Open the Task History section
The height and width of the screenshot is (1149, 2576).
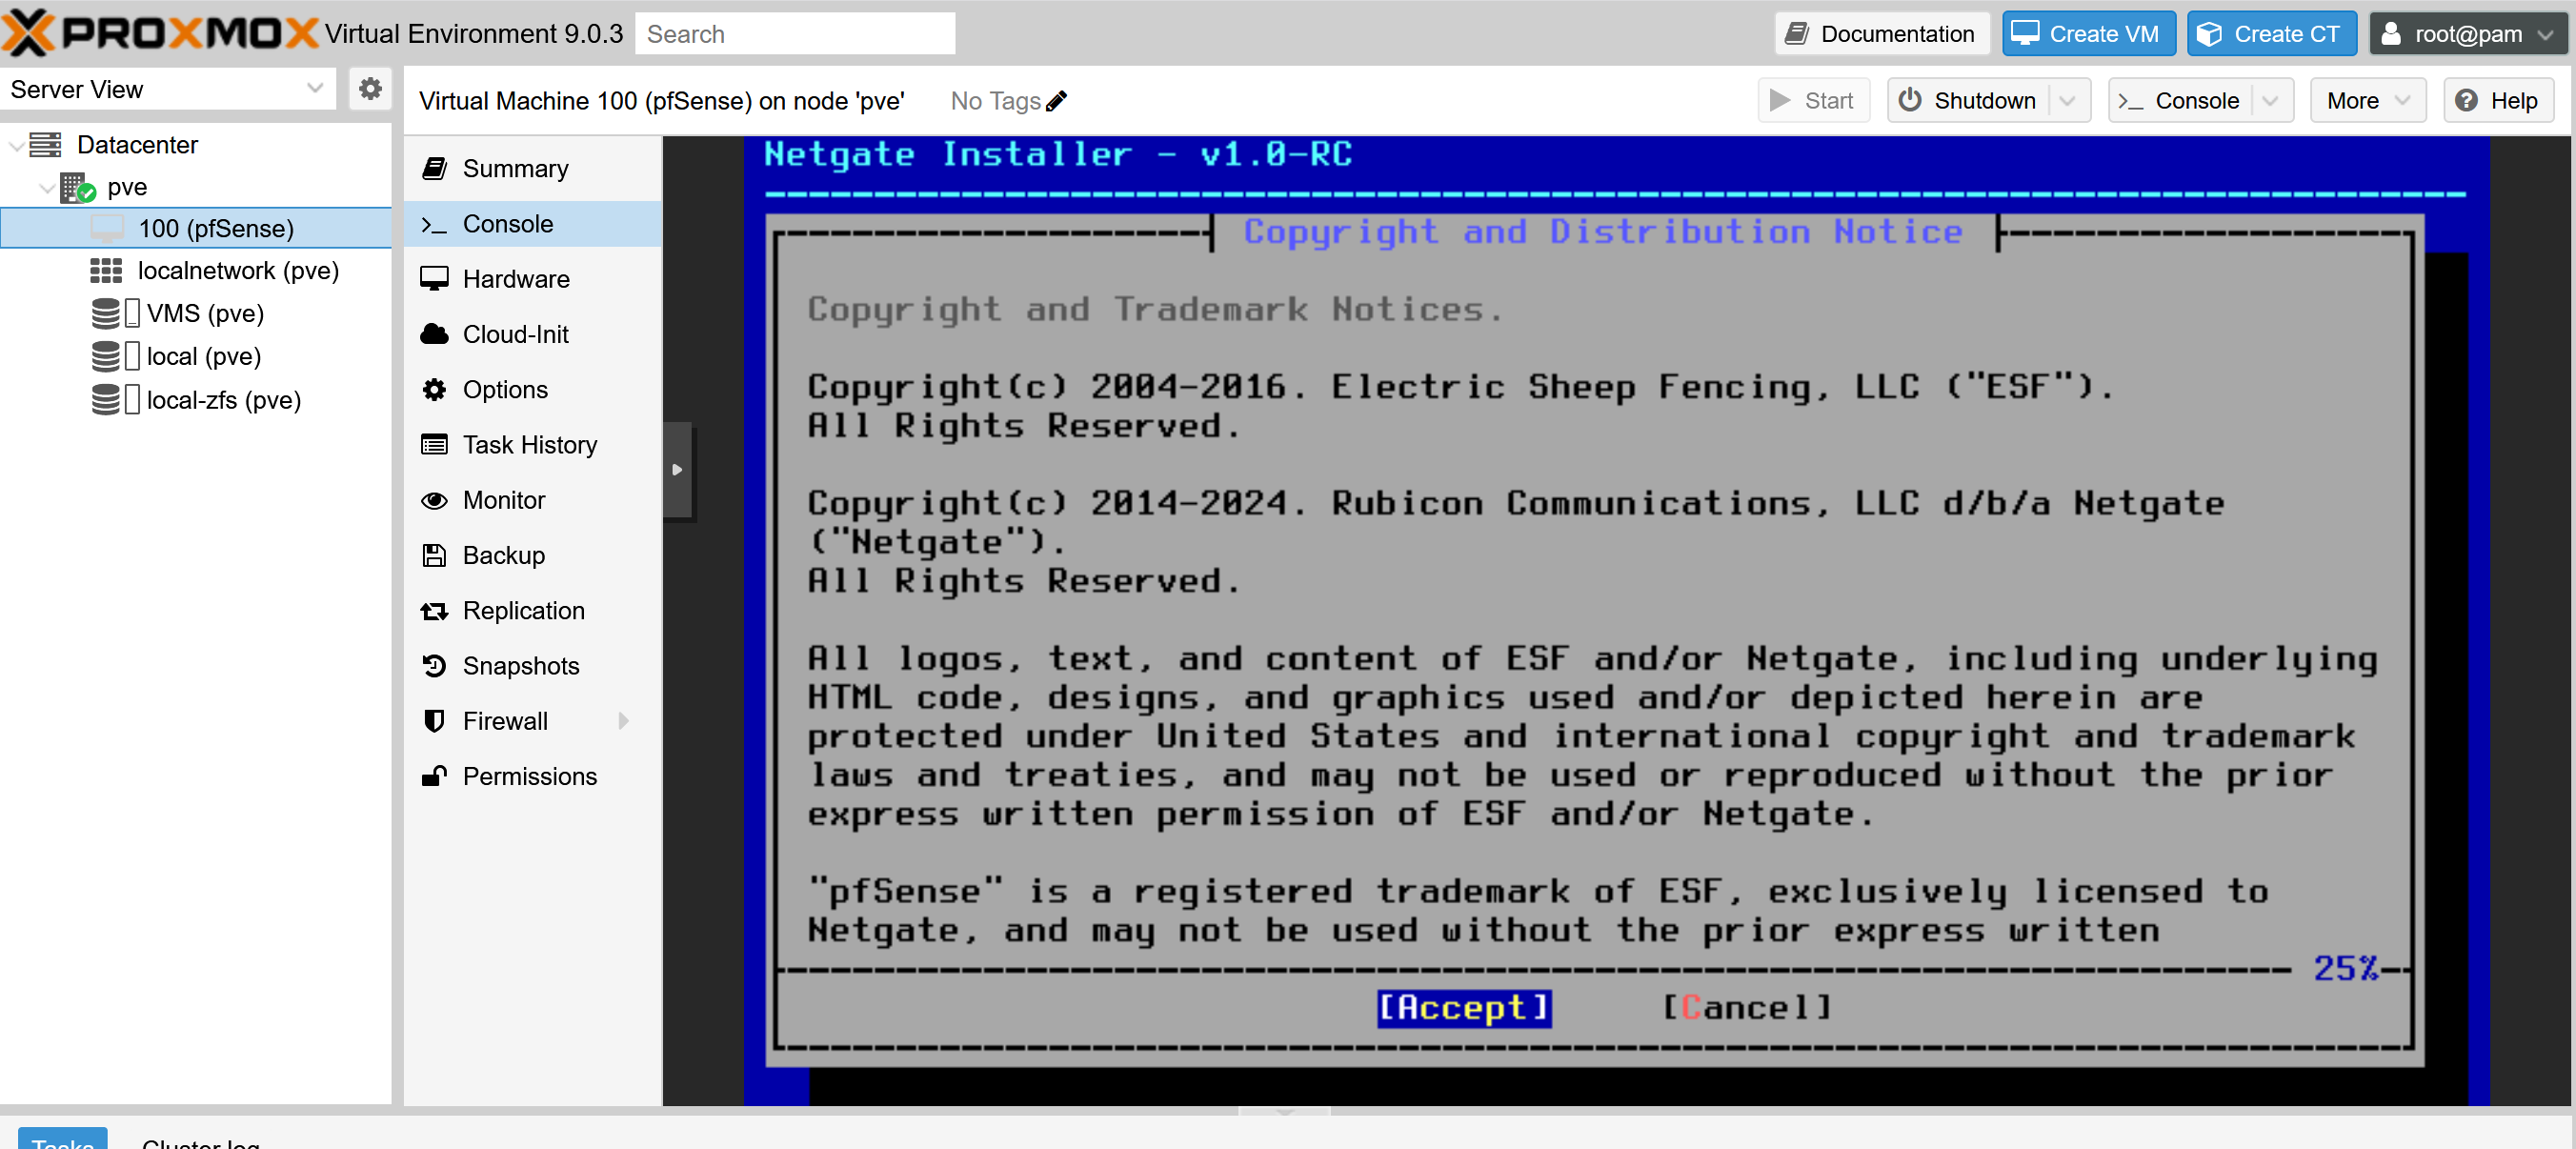[533, 445]
